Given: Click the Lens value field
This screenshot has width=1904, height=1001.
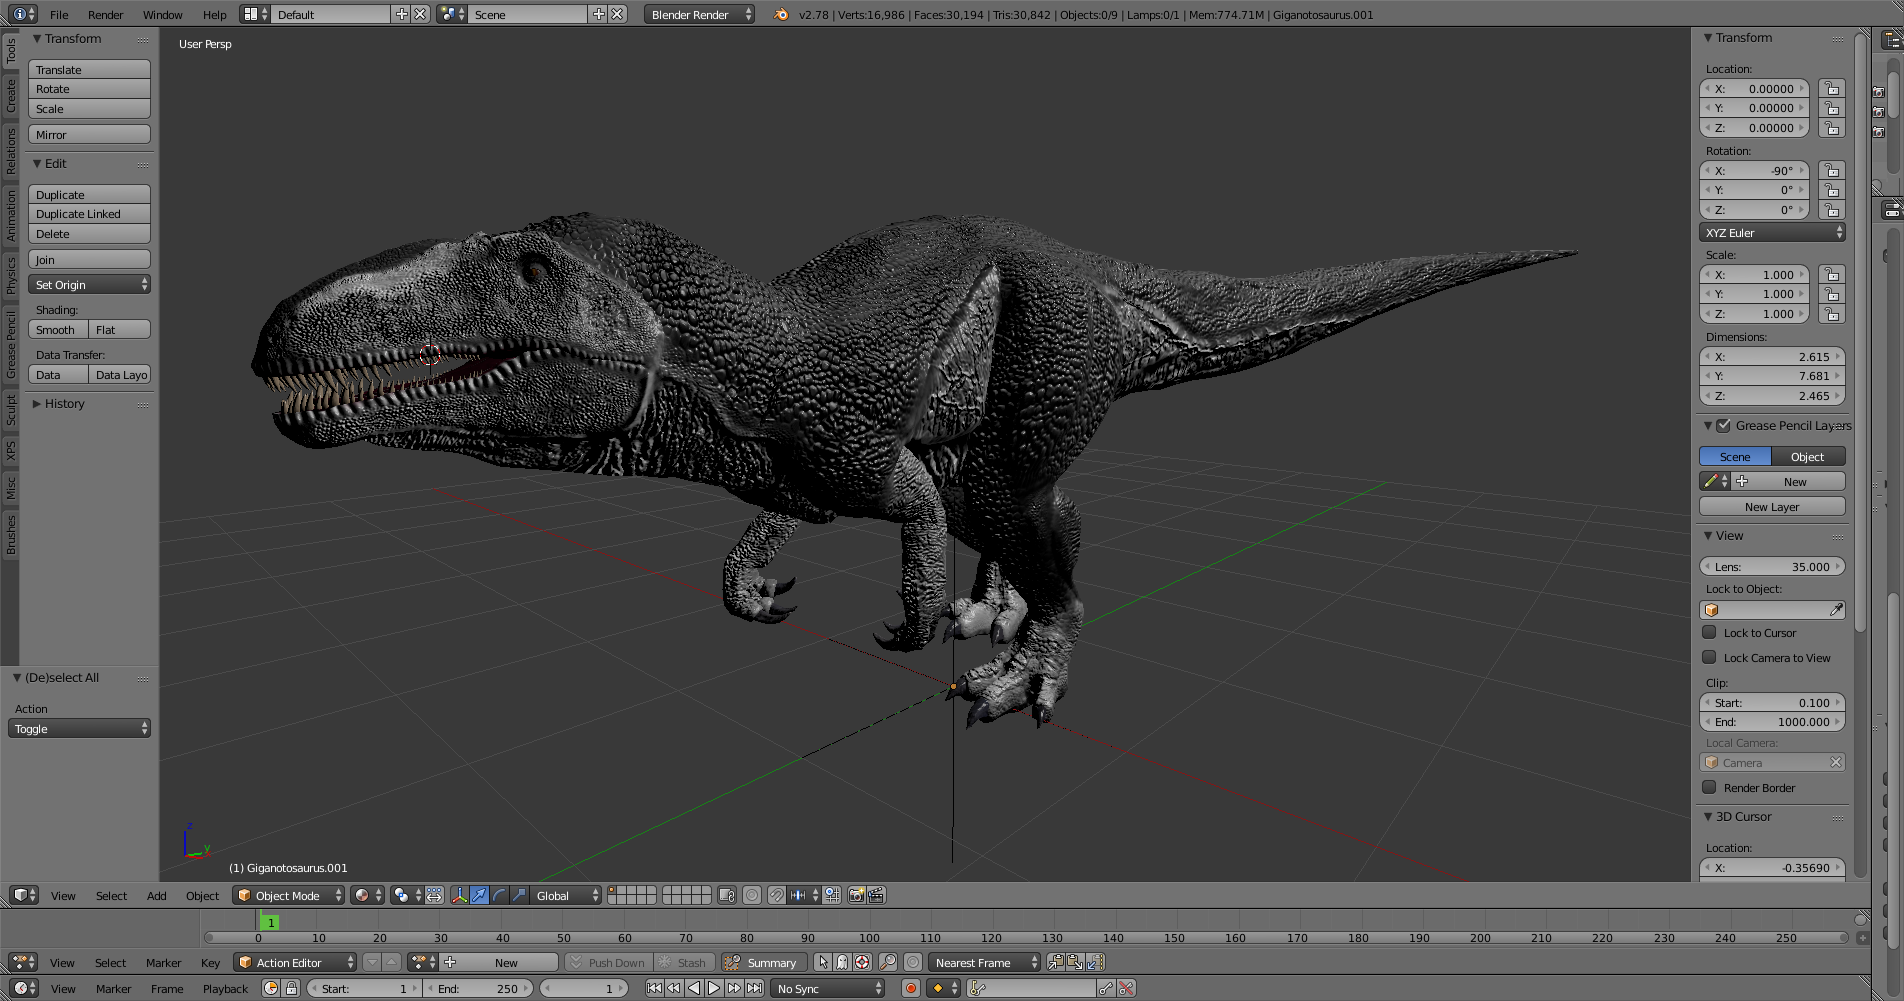Looking at the screenshot, I should 1772,566.
